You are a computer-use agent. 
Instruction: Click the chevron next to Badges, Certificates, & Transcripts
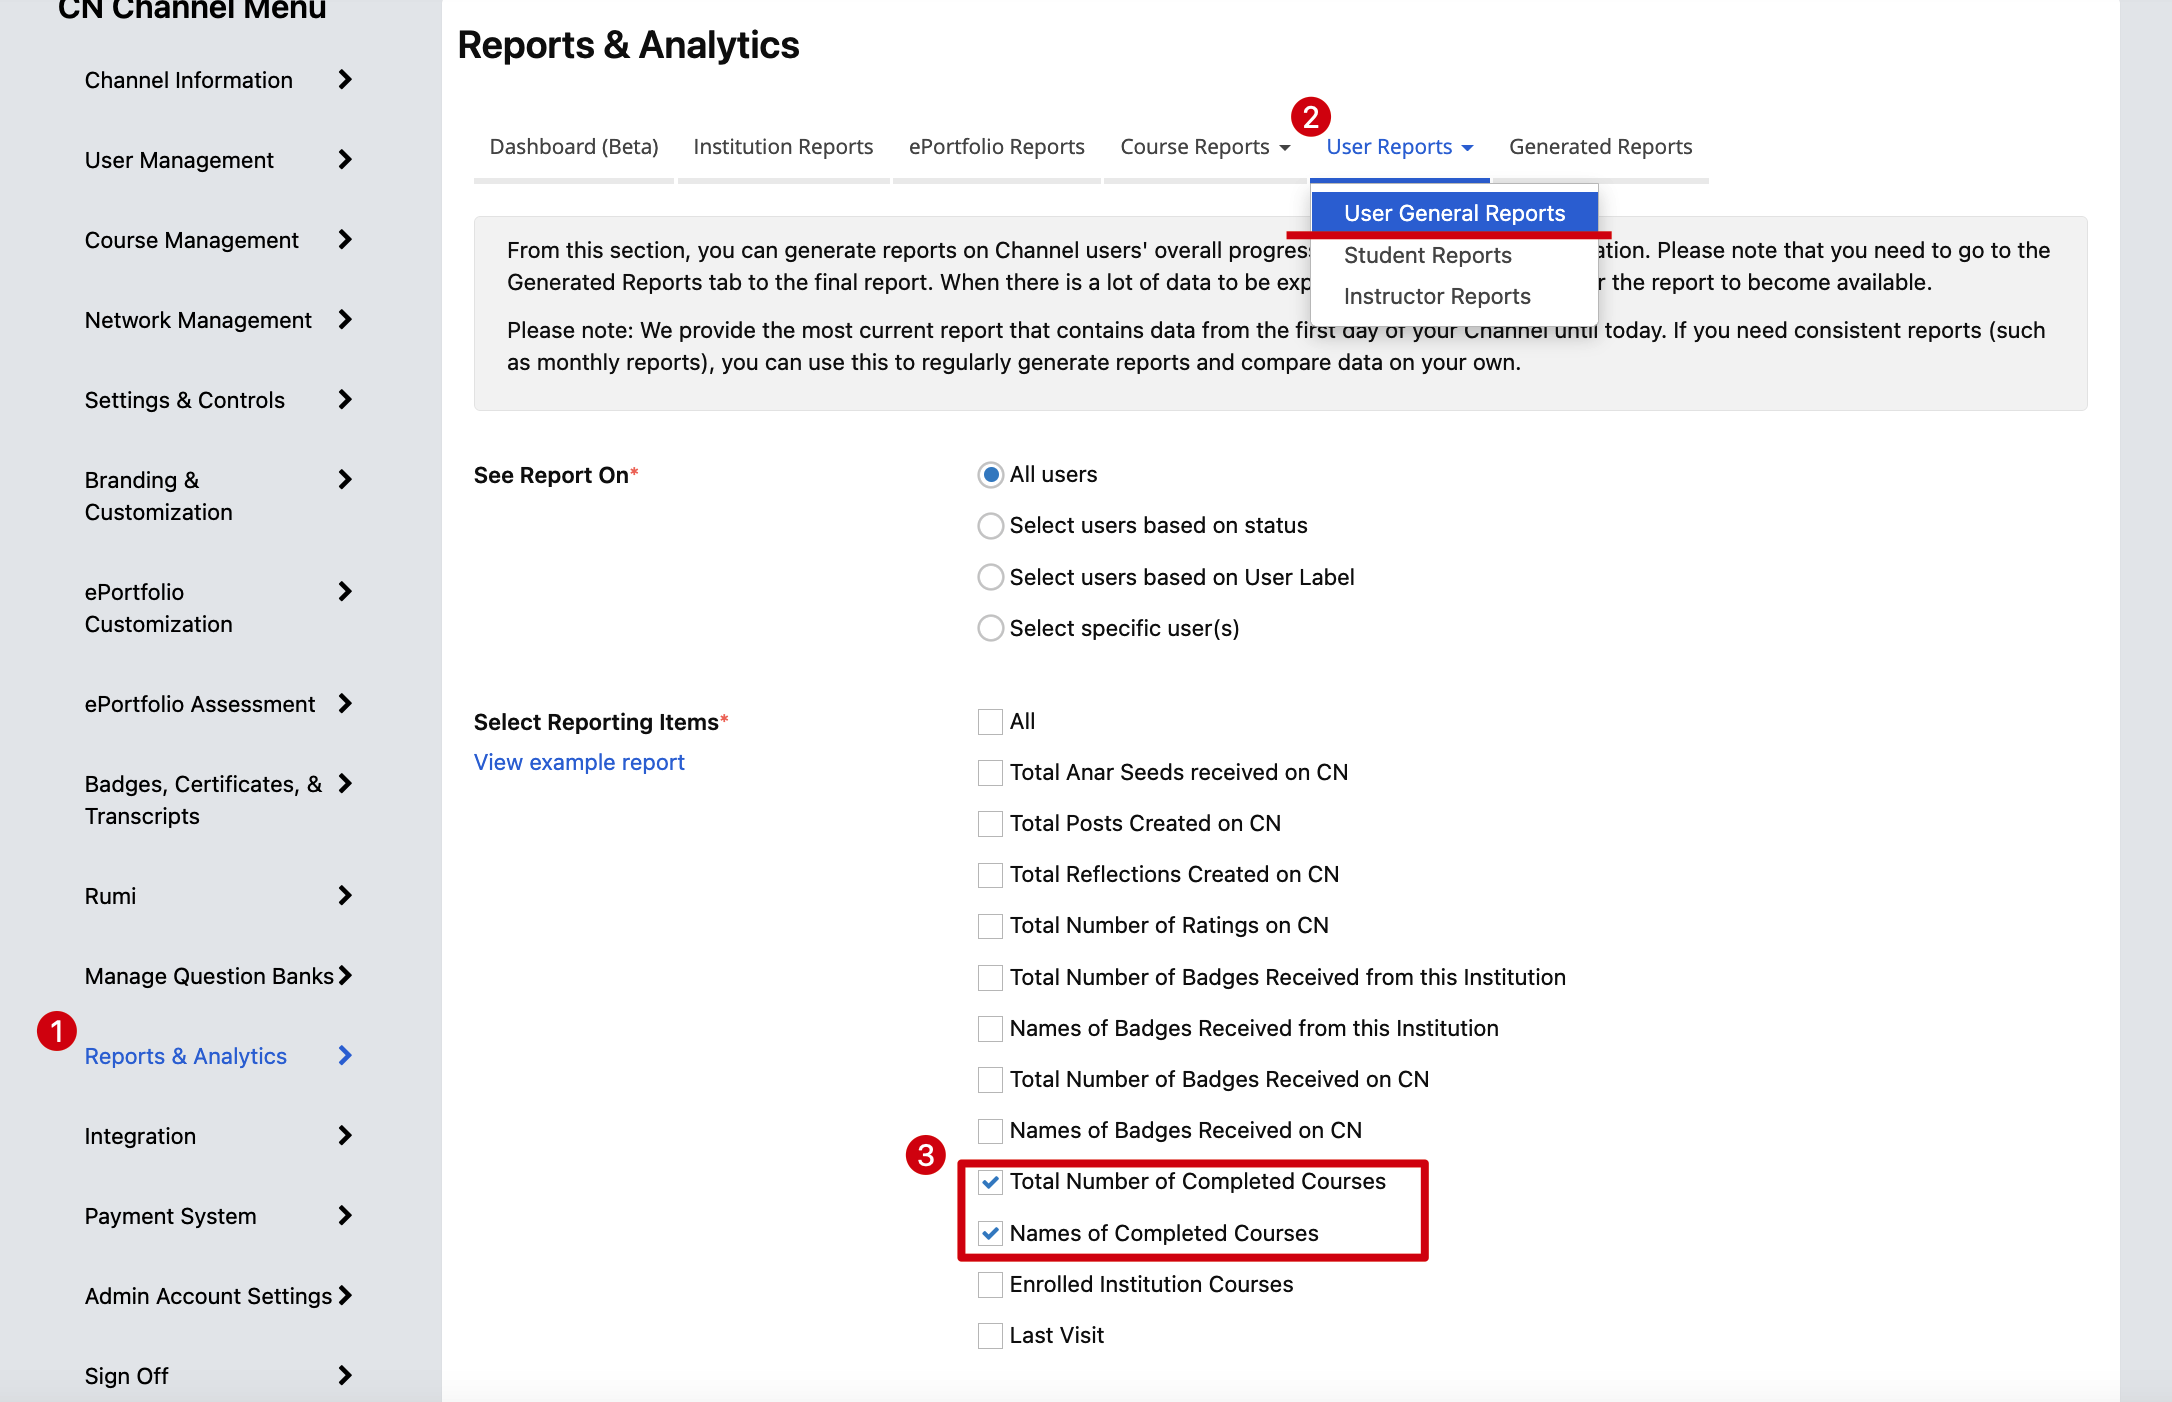[345, 784]
